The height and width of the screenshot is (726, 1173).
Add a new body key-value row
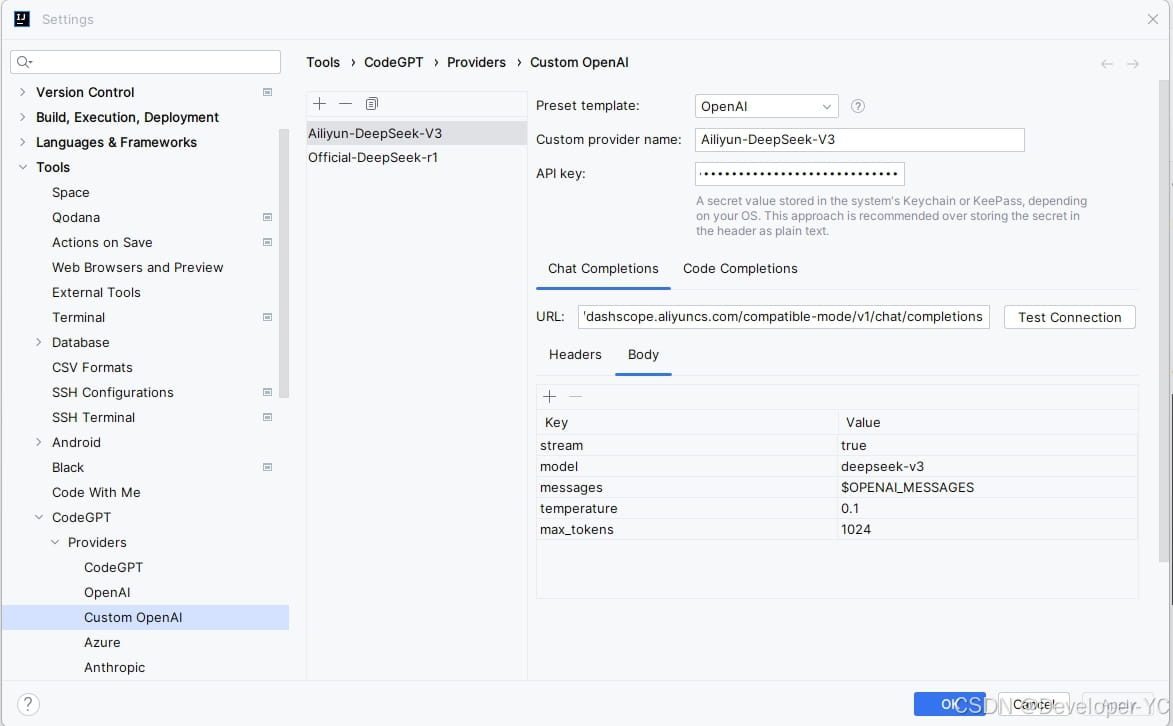549,397
